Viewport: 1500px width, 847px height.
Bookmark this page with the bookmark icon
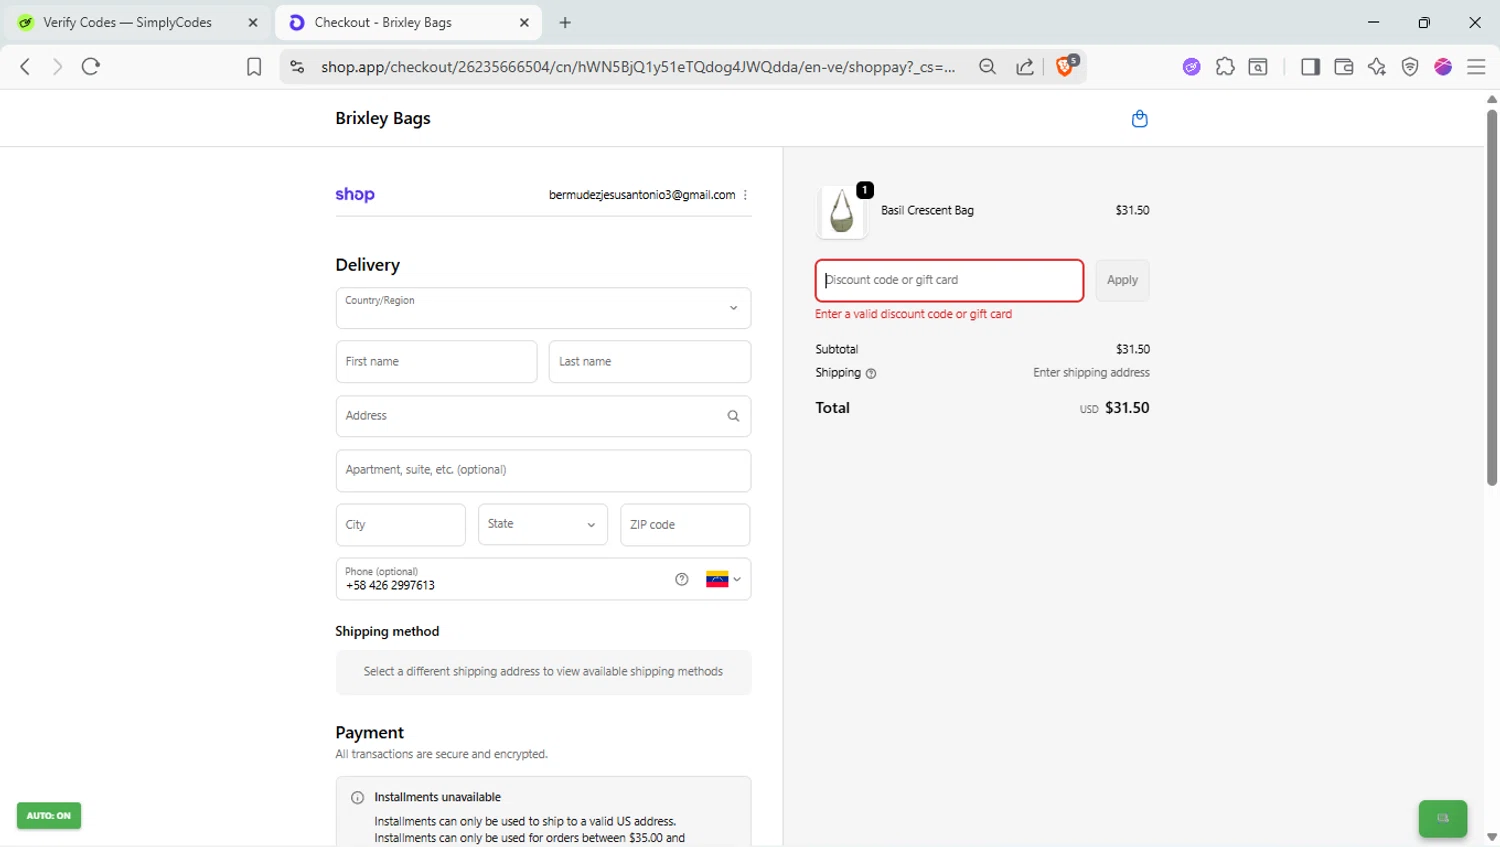coord(254,67)
